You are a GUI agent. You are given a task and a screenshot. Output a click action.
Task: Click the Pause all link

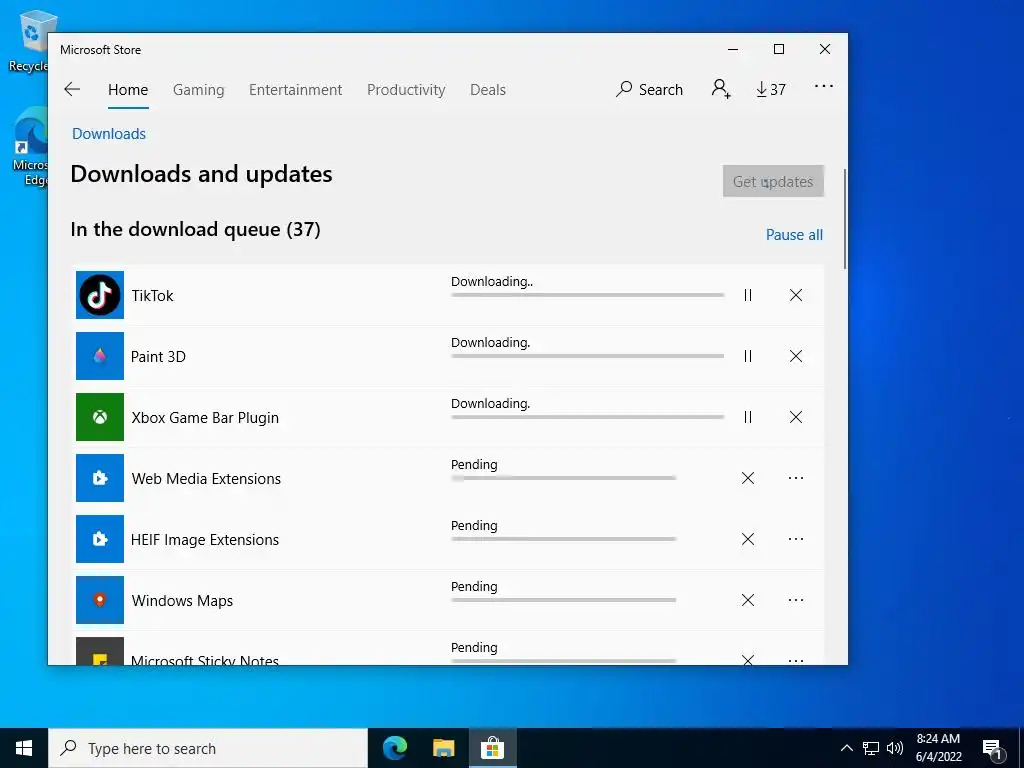click(794, 234)
